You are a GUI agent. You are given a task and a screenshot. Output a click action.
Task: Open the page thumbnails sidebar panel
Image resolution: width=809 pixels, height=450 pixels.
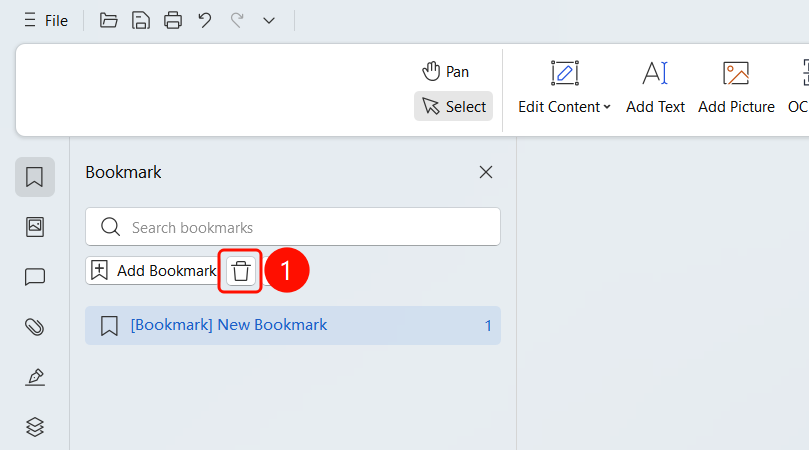[x=35, y=227]
